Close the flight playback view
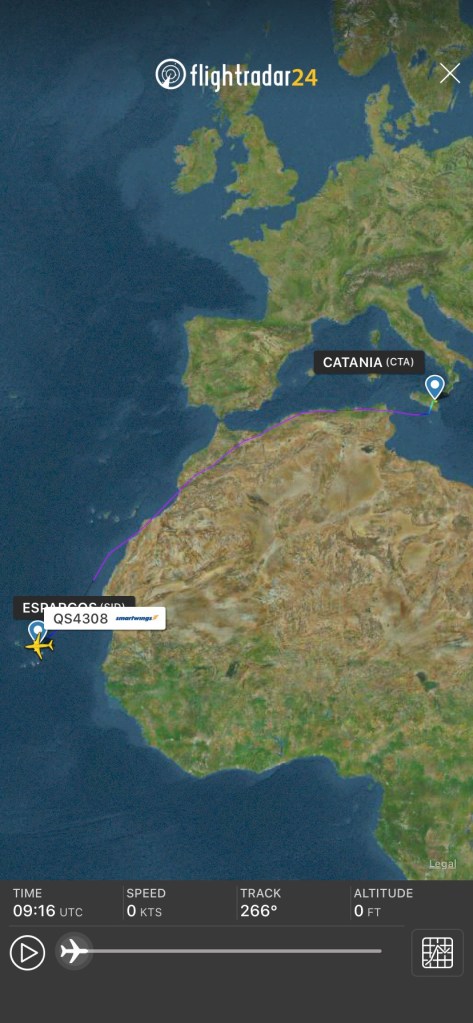The image size is (473, 1023). click(450, 74)
